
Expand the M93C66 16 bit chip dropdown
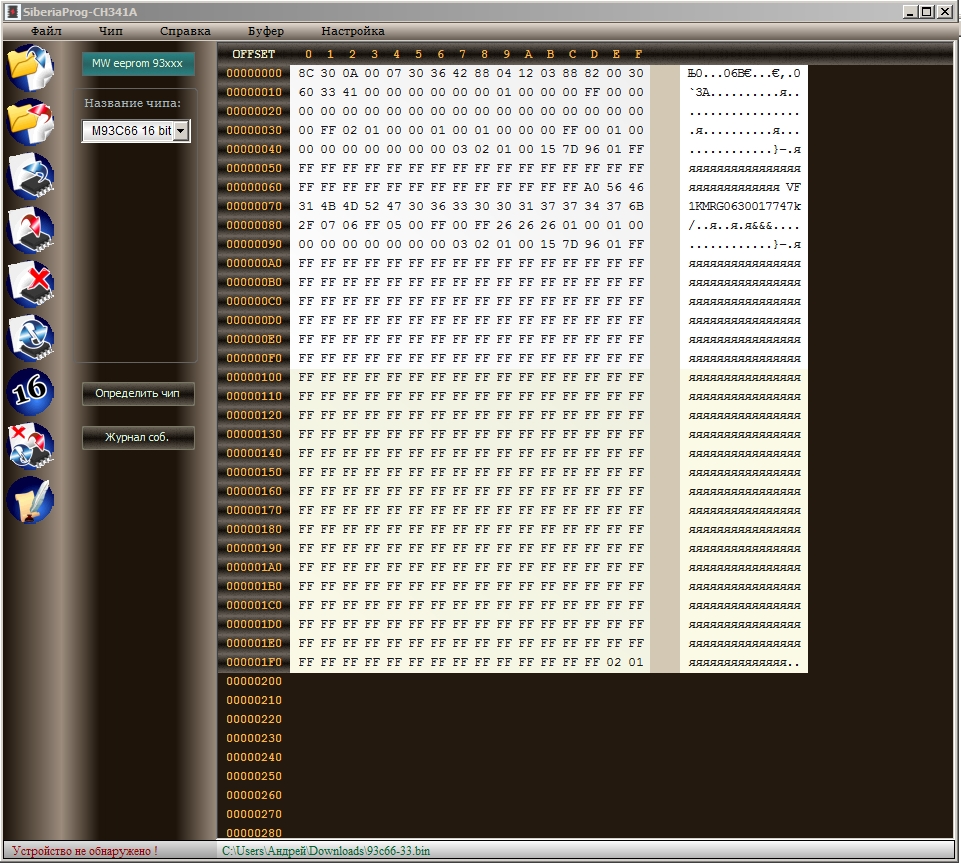click(180, 131)
